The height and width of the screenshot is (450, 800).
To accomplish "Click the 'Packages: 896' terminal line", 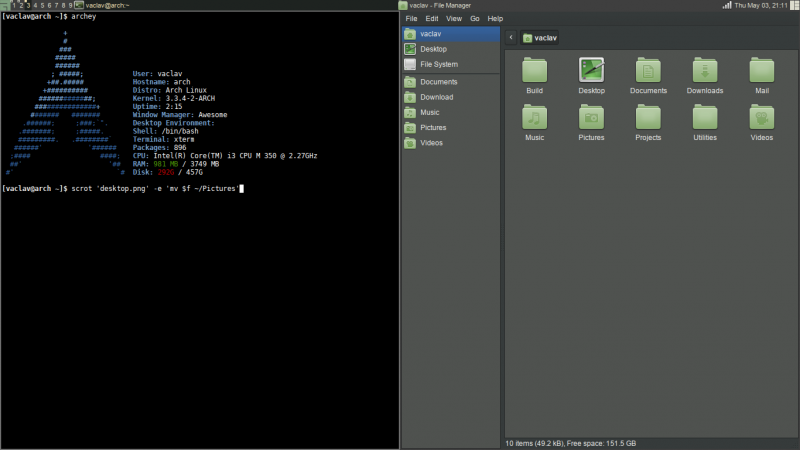I will tap(159, 147).
